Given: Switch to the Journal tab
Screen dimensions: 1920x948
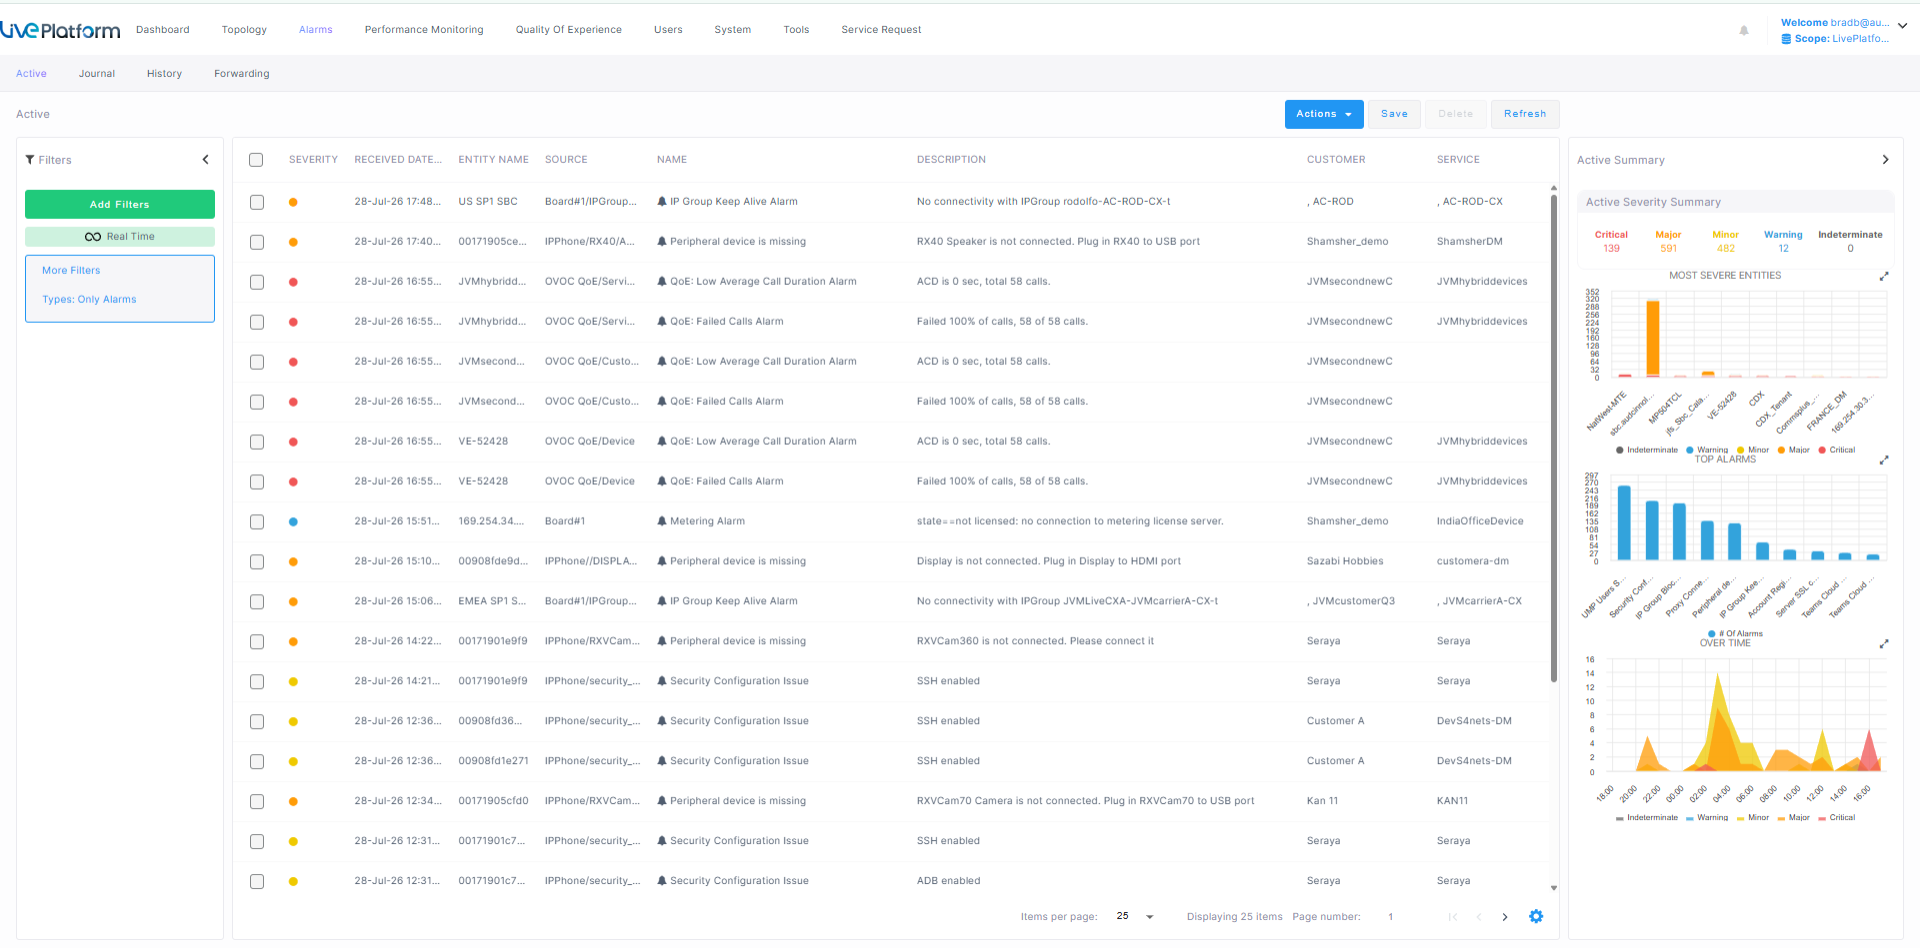Looking at the screenshot, I should pos(97,74).
